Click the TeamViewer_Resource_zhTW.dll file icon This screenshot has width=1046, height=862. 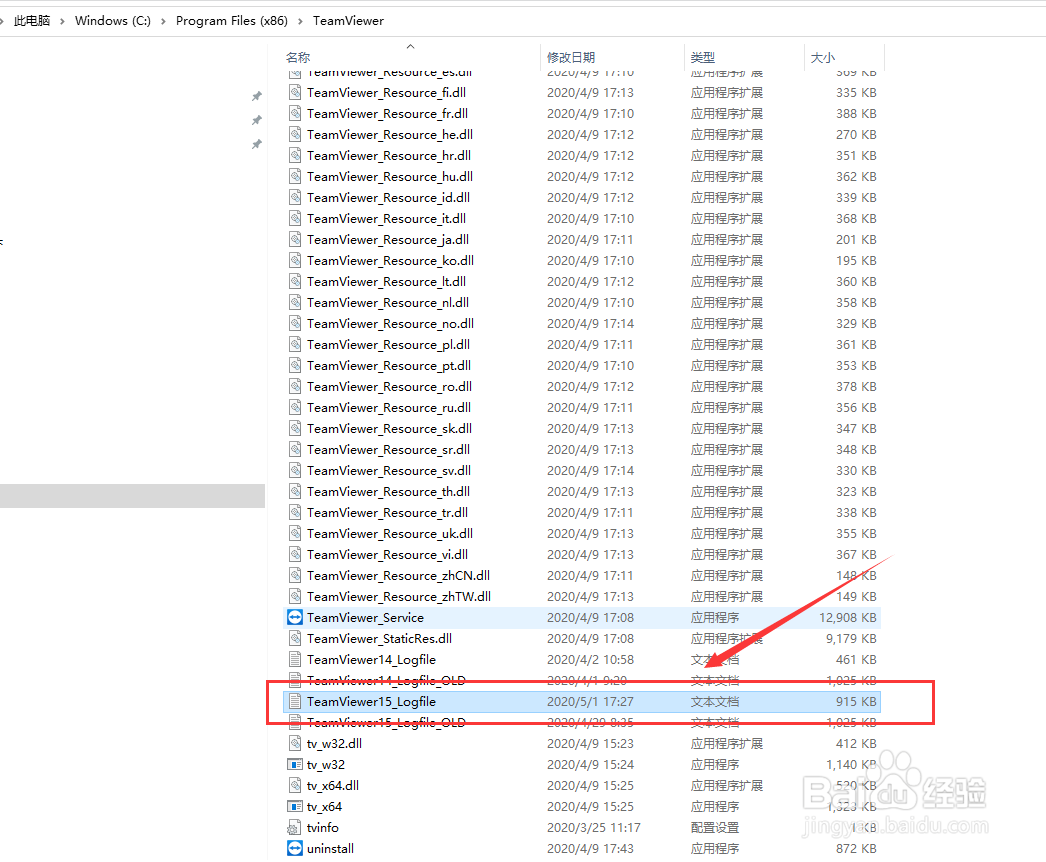pos(294,596)
